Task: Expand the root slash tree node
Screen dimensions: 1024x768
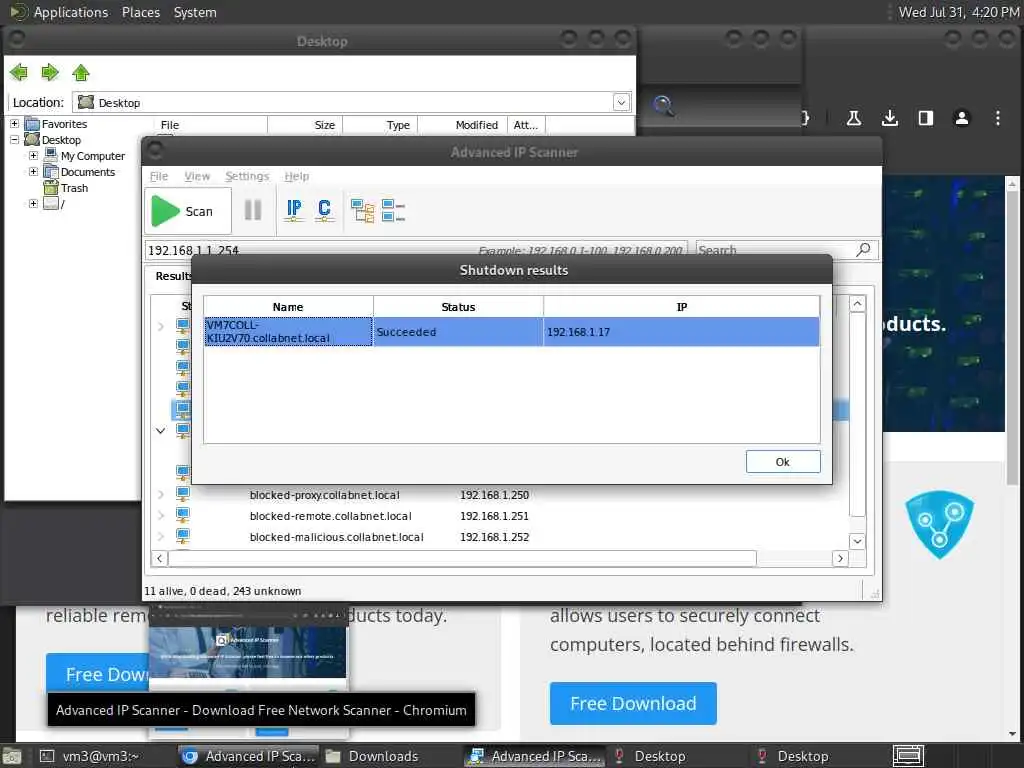Action: (x=33, y=204)
